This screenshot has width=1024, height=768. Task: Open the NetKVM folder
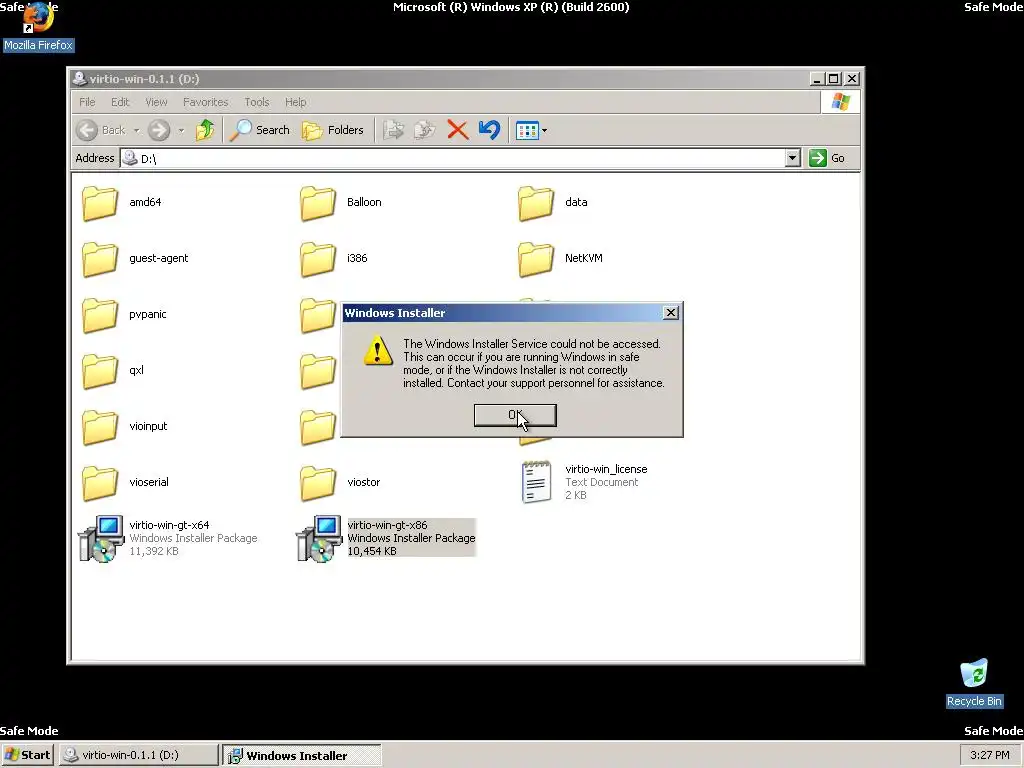point(560,259)
